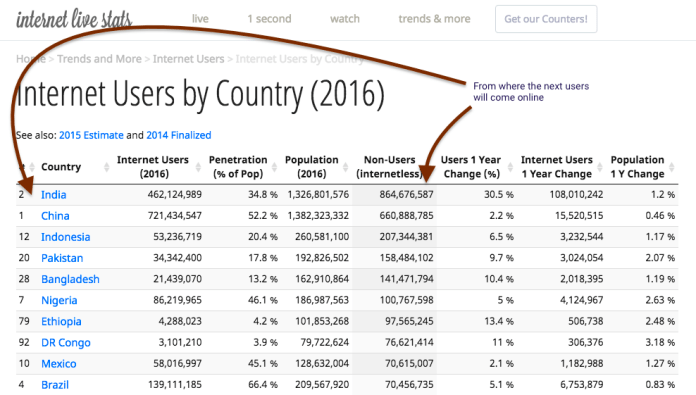Select India's internet users 462,124,989
The height and width of the screenshot is (395, 696).
coord(174,194)
